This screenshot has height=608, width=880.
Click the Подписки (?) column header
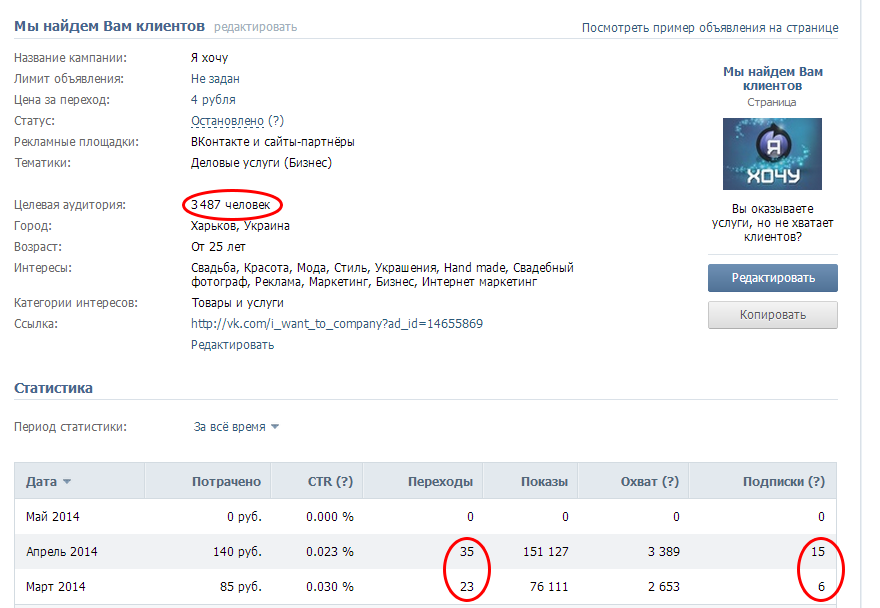pos(783,482)
